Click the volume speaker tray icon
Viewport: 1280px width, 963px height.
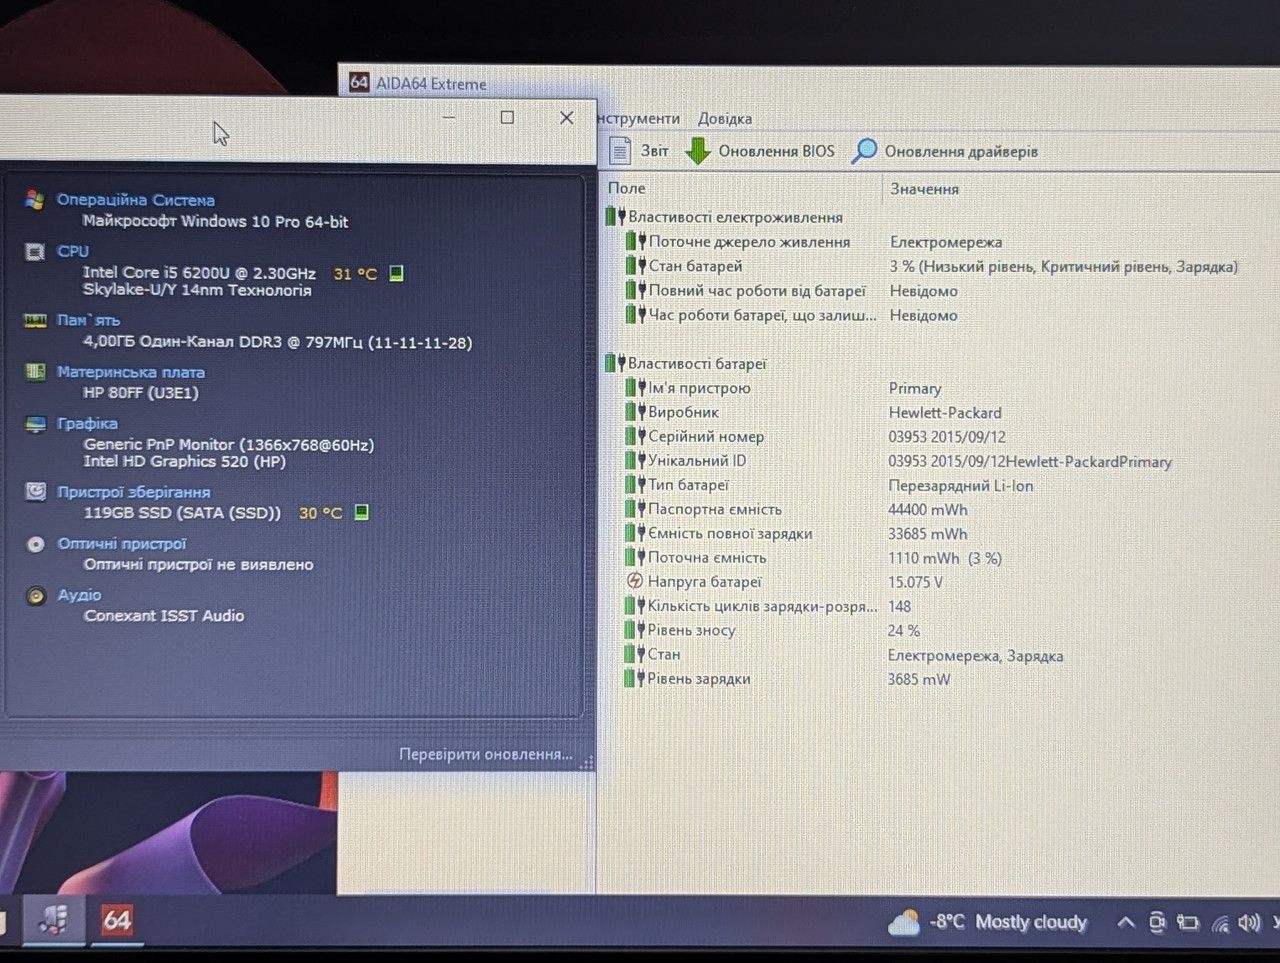point(1249,923)
